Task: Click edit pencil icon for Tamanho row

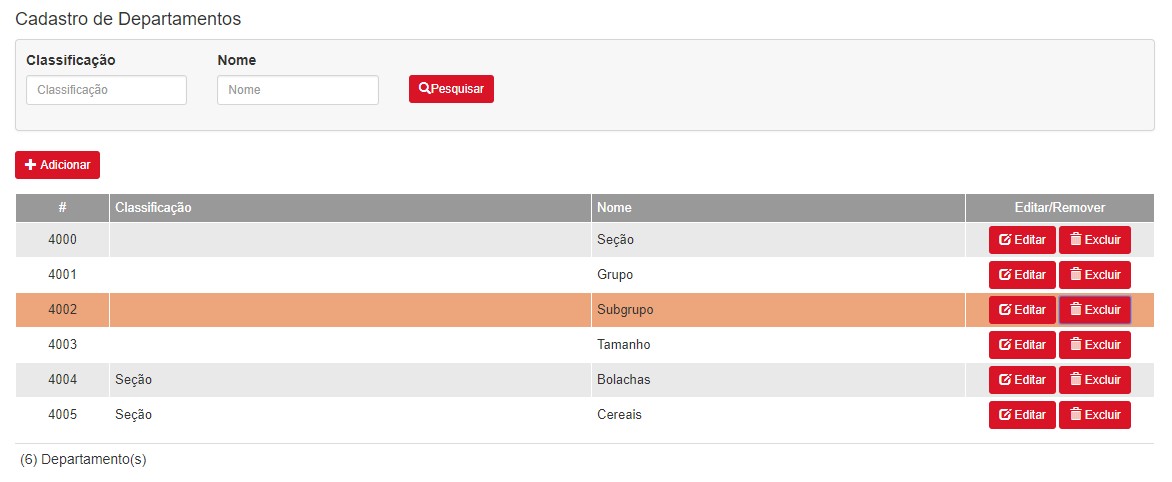Action: click(x=1005, y=345)
